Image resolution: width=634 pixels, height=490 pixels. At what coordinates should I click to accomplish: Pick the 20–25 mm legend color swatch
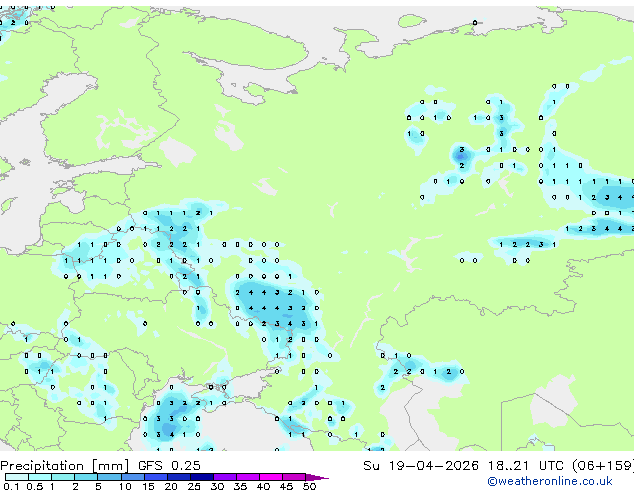(x=178, y=477)
